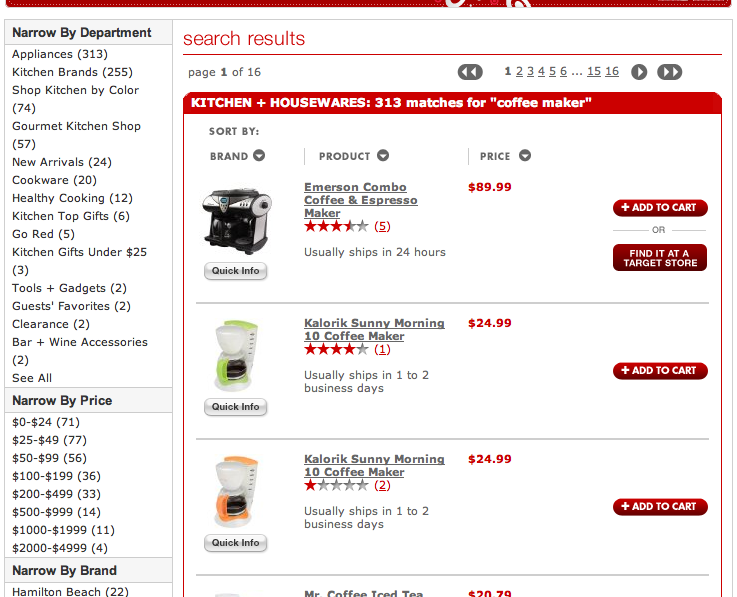Narrow by Bar + Wine Accessories
Image resolution: width=737 pixels, height=597 pixels.
point(80,351)
